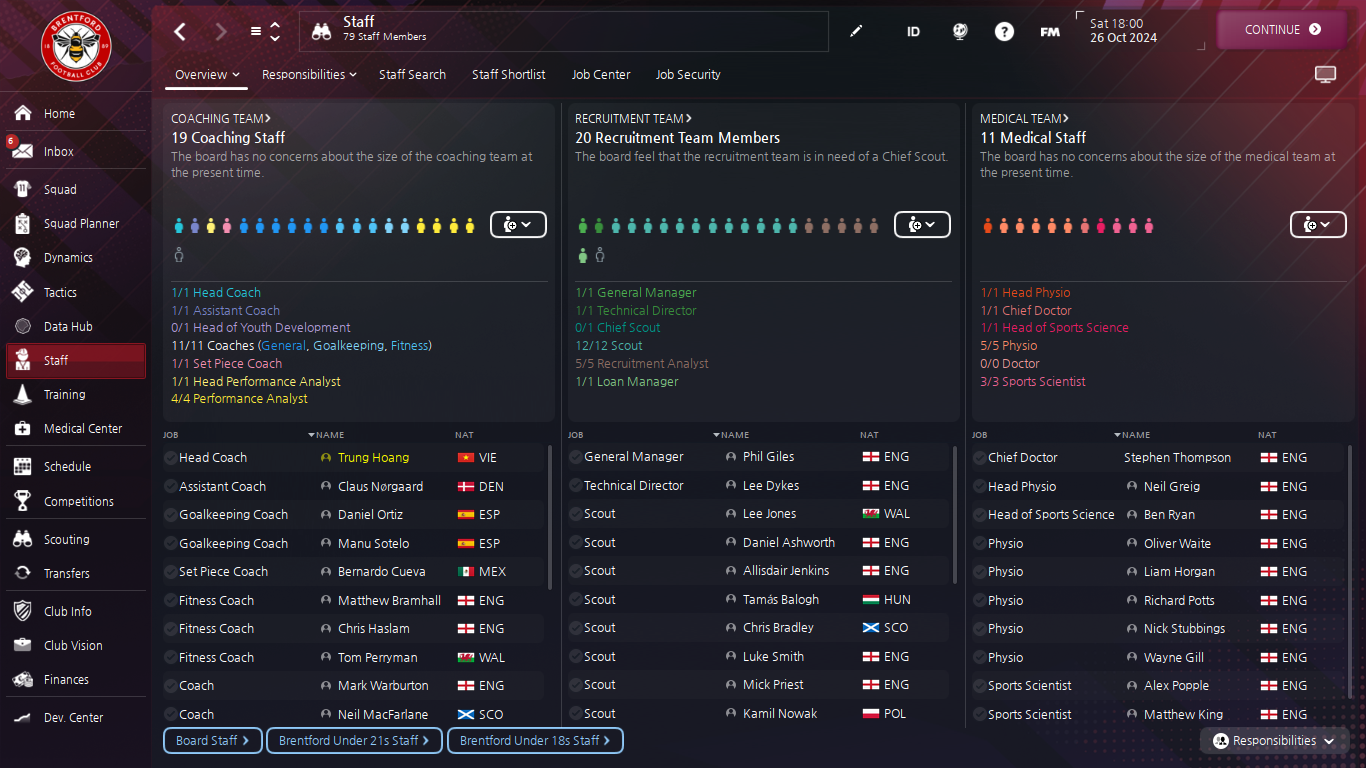Open Coaching Team add staff dropdown
Image resolution: width=1366 pixels, height=768 pixels.
[518, 225]
